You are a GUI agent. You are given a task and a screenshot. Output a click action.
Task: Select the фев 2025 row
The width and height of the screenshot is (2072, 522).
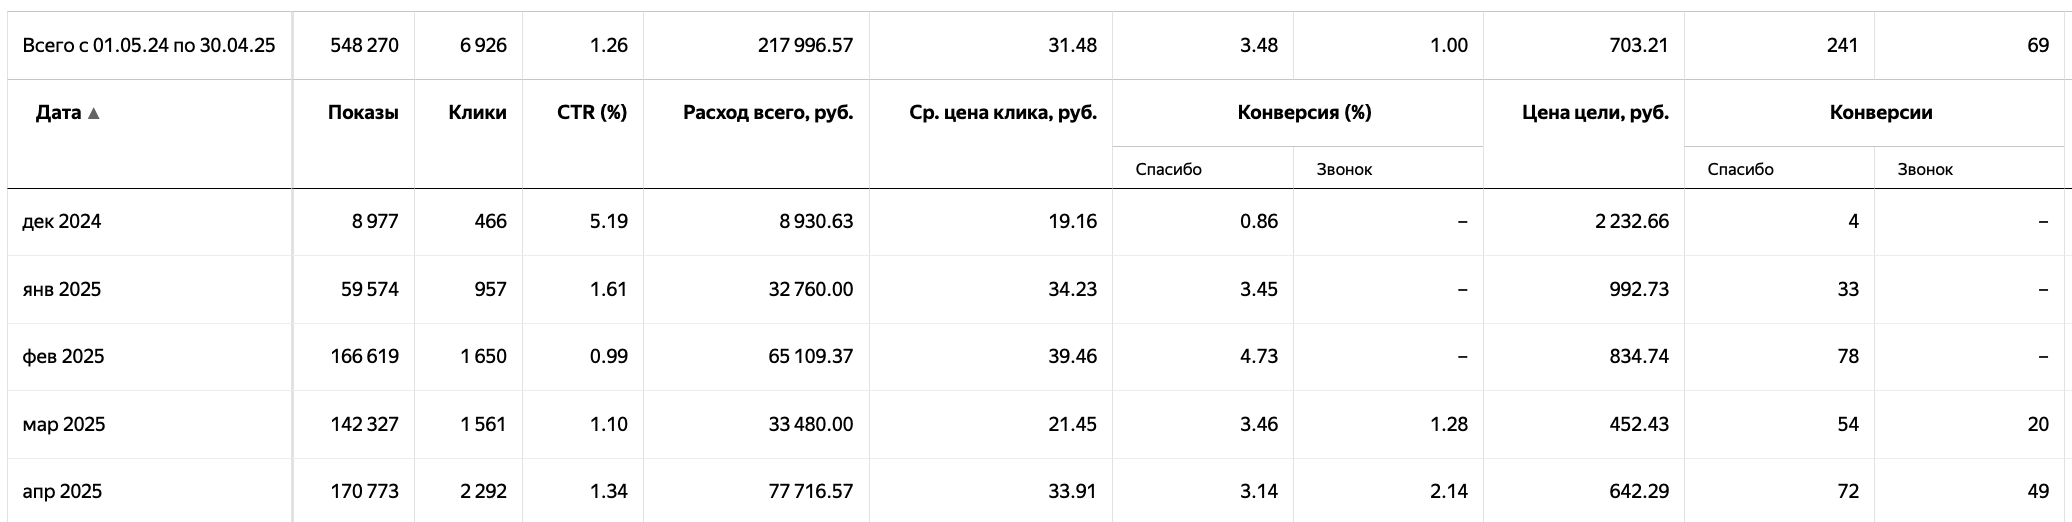tap(1036, 357)
